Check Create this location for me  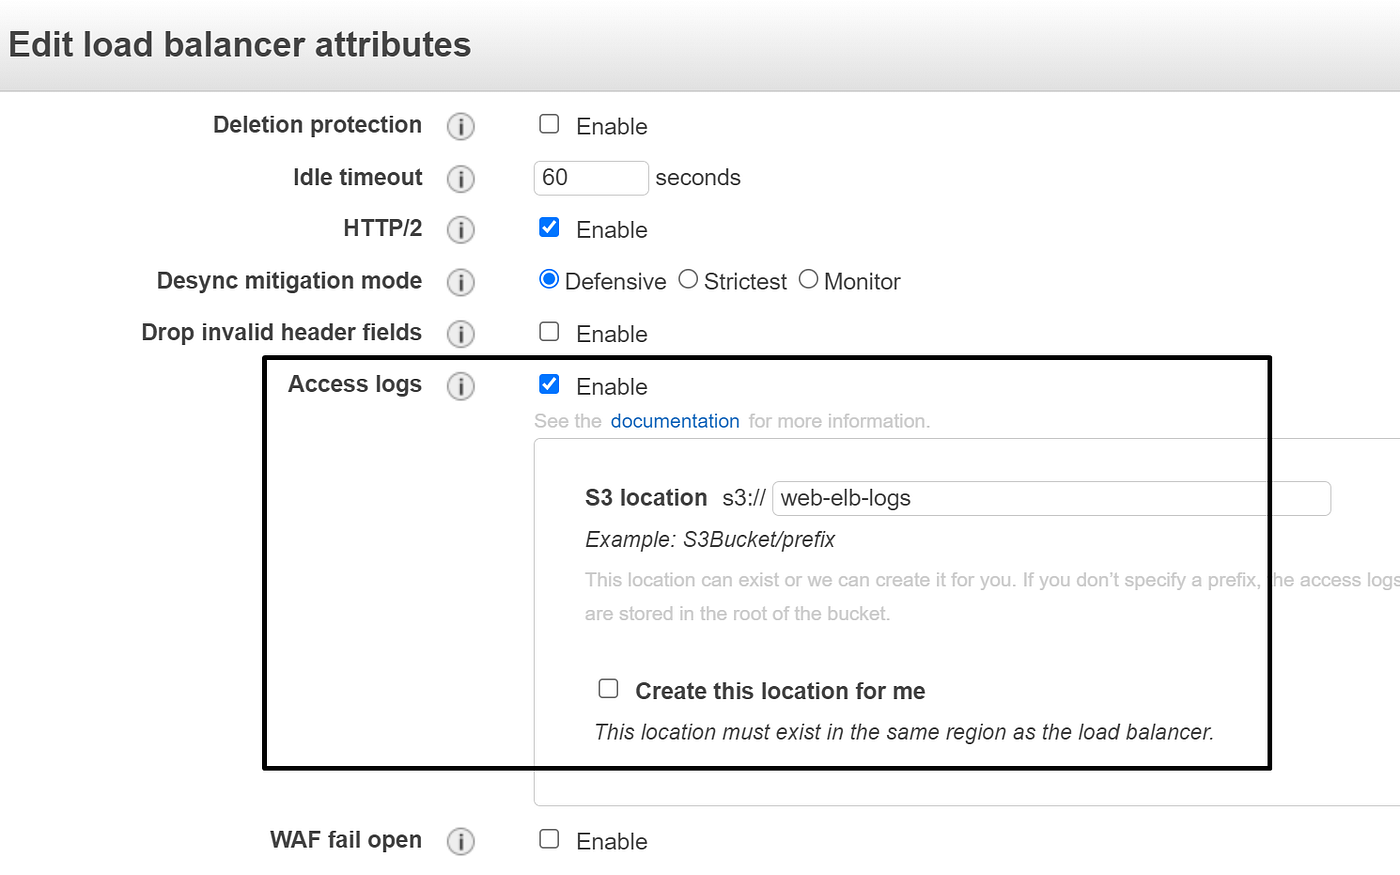(608, 688)
